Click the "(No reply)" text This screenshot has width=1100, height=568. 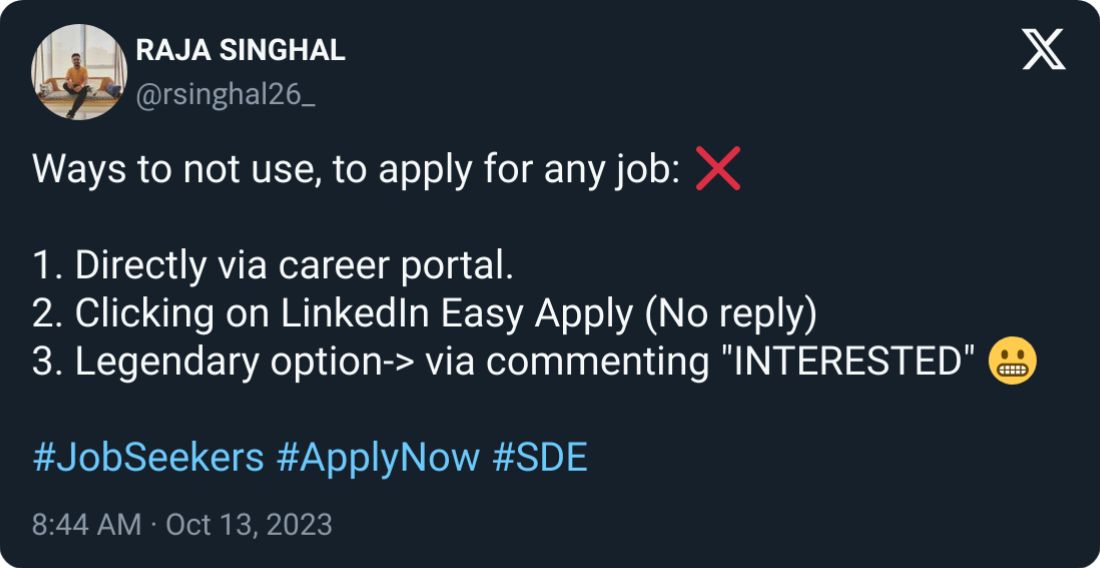click(x=730, y=316)
